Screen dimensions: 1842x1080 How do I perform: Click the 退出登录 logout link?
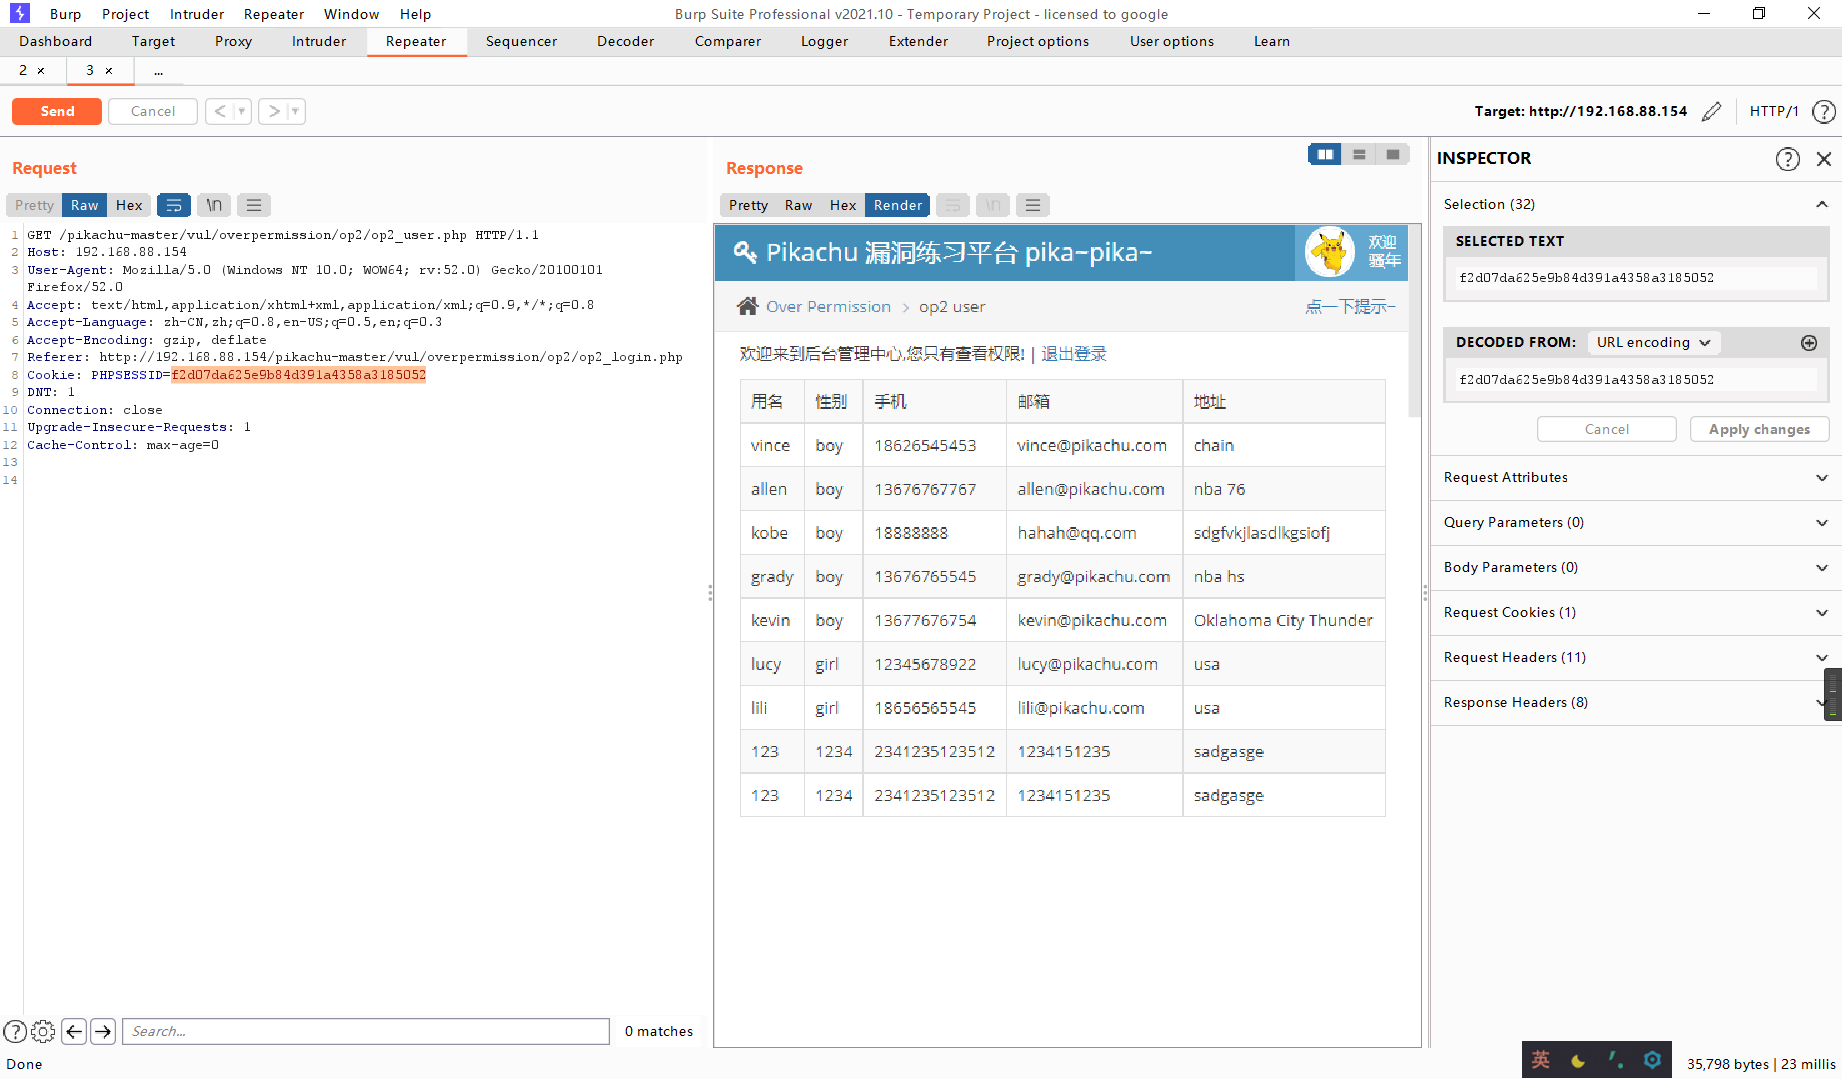pyautogui.click(x=1074, y=354)
